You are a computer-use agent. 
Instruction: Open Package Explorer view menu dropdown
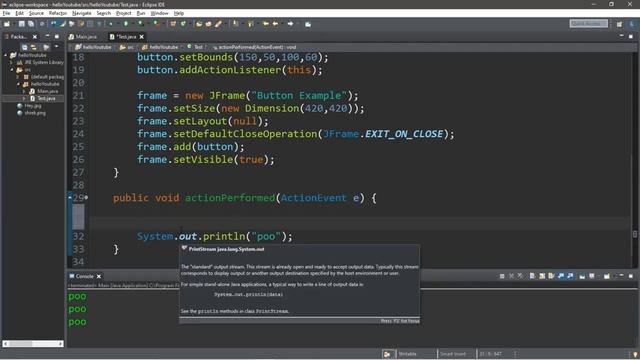(56, 47)
